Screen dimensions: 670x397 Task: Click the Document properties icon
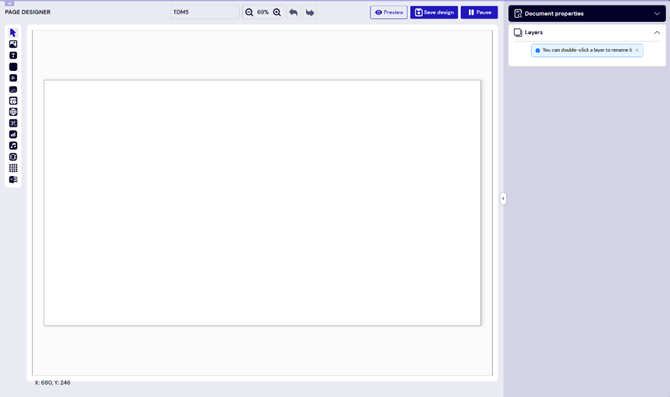coord(518,14)
